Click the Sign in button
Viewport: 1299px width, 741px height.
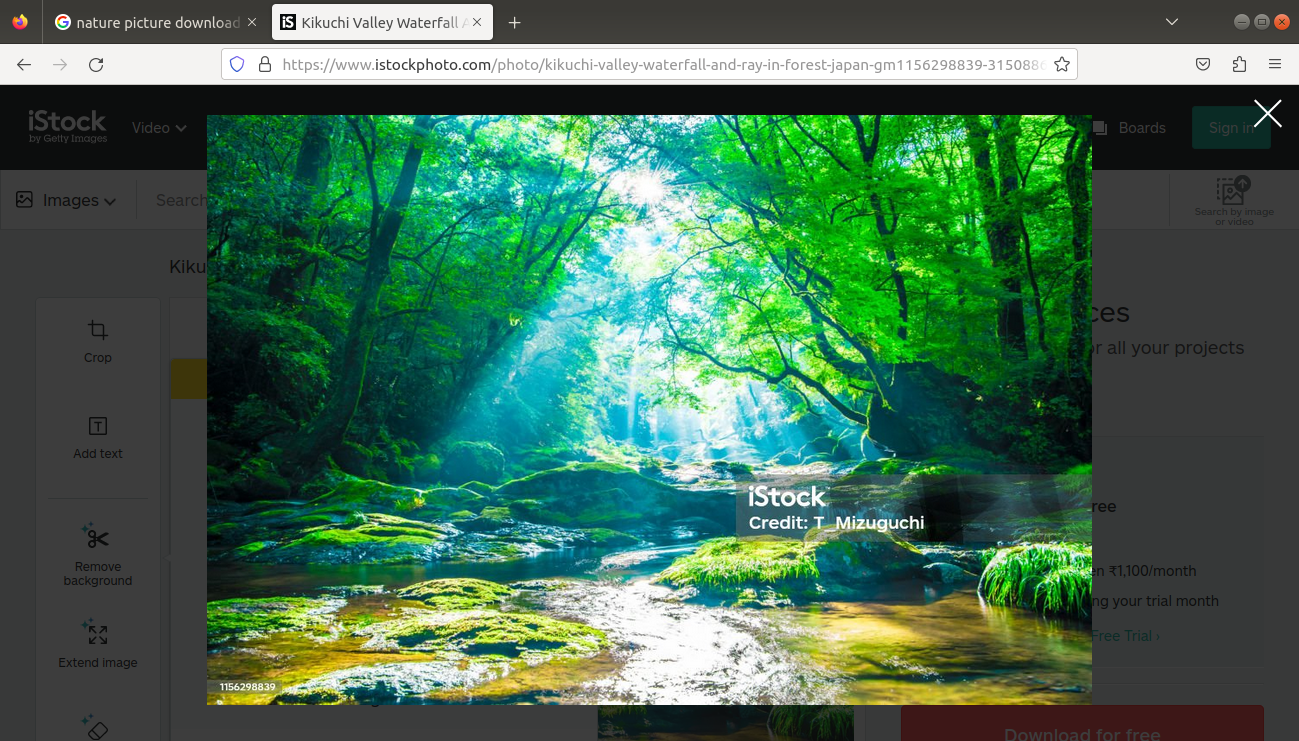click(1231, 128)
